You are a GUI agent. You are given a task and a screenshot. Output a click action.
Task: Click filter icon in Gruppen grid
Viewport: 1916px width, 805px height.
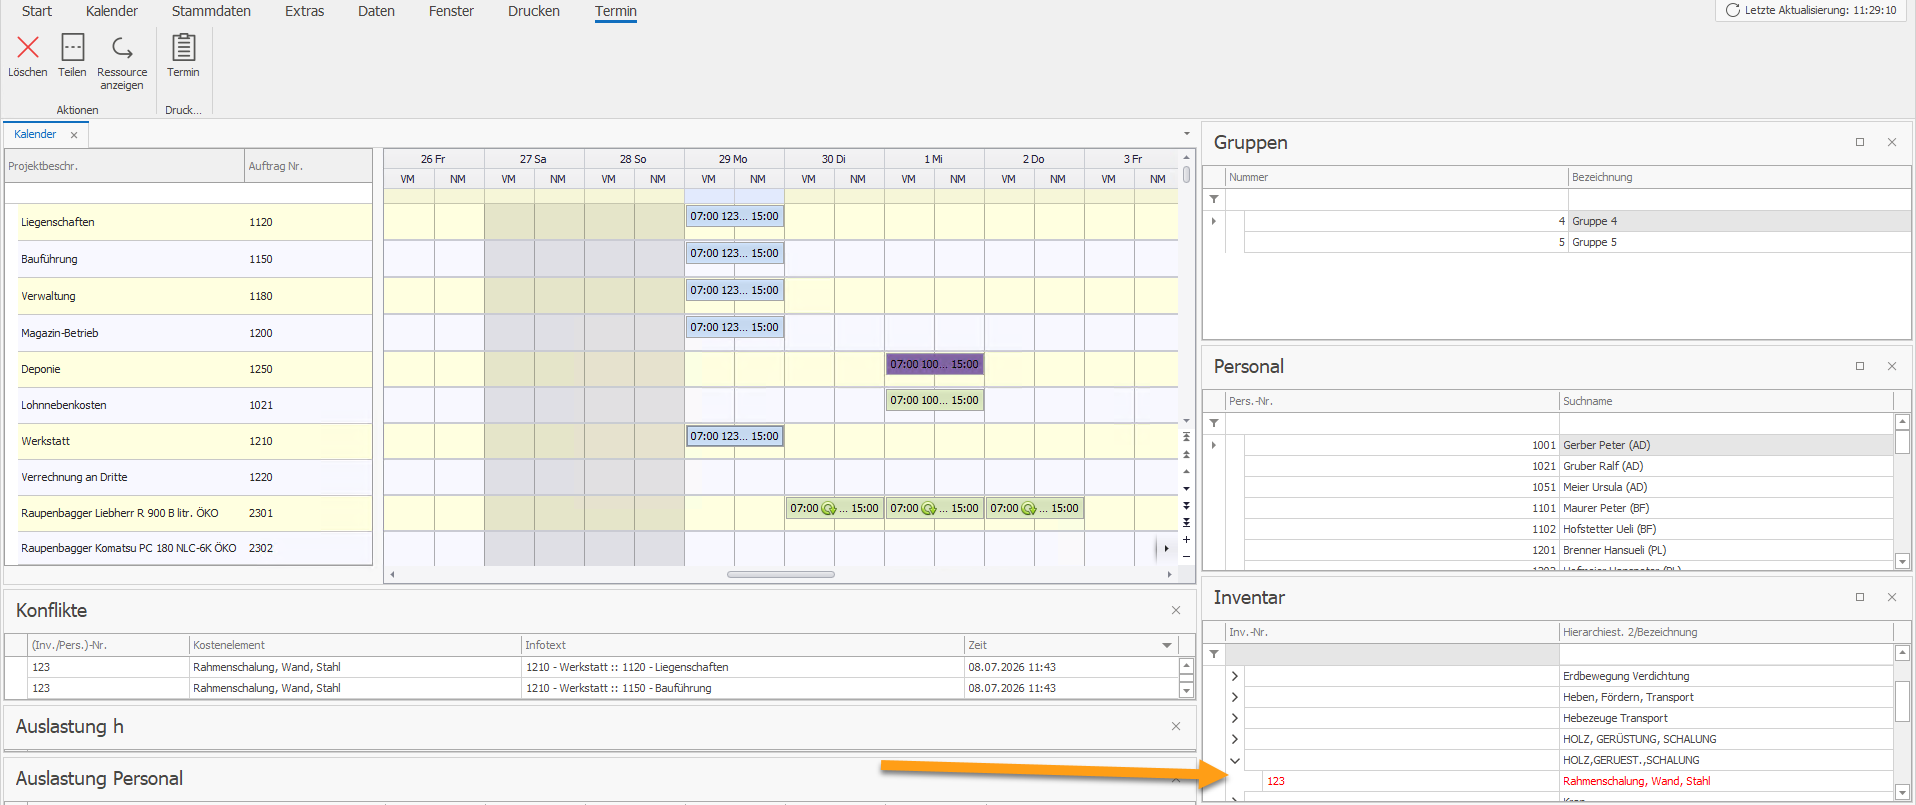tap(1214, 199)
